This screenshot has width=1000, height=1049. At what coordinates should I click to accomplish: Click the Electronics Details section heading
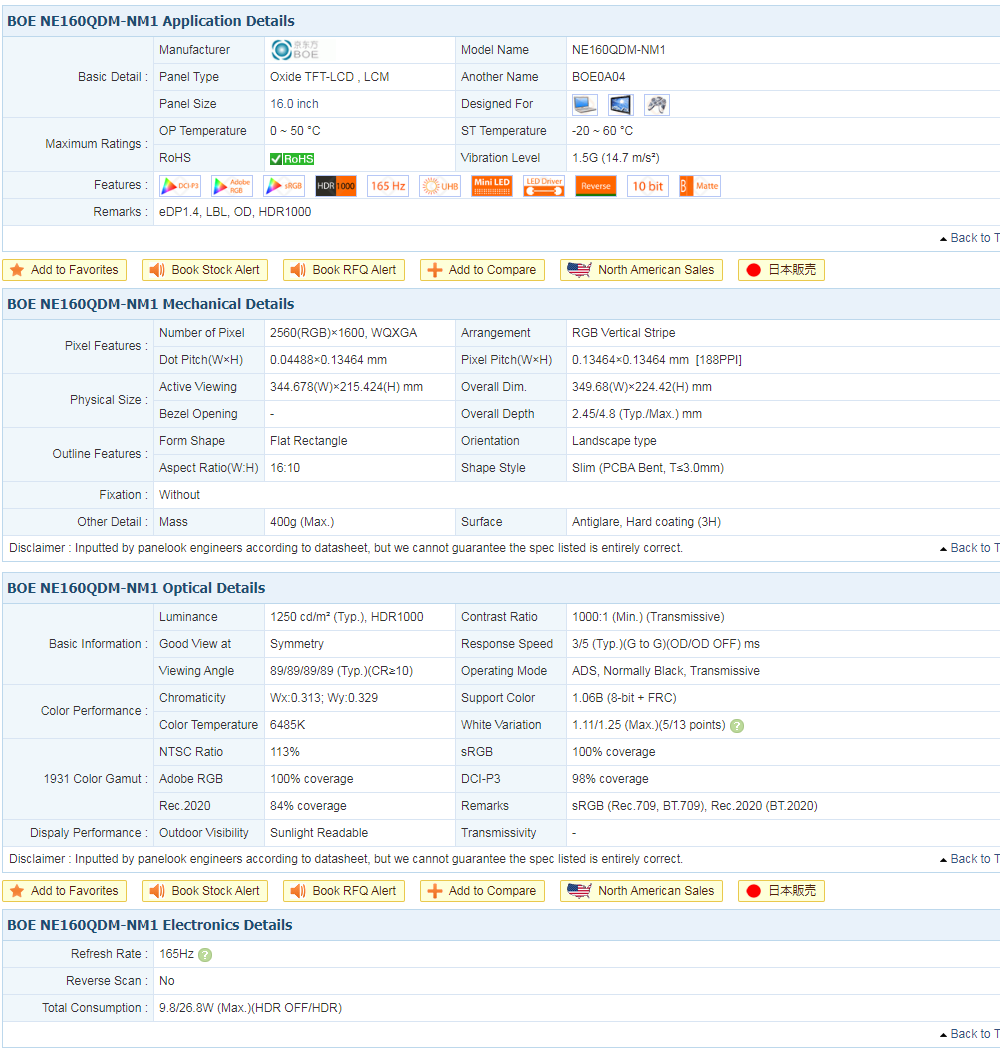[150, 925]
